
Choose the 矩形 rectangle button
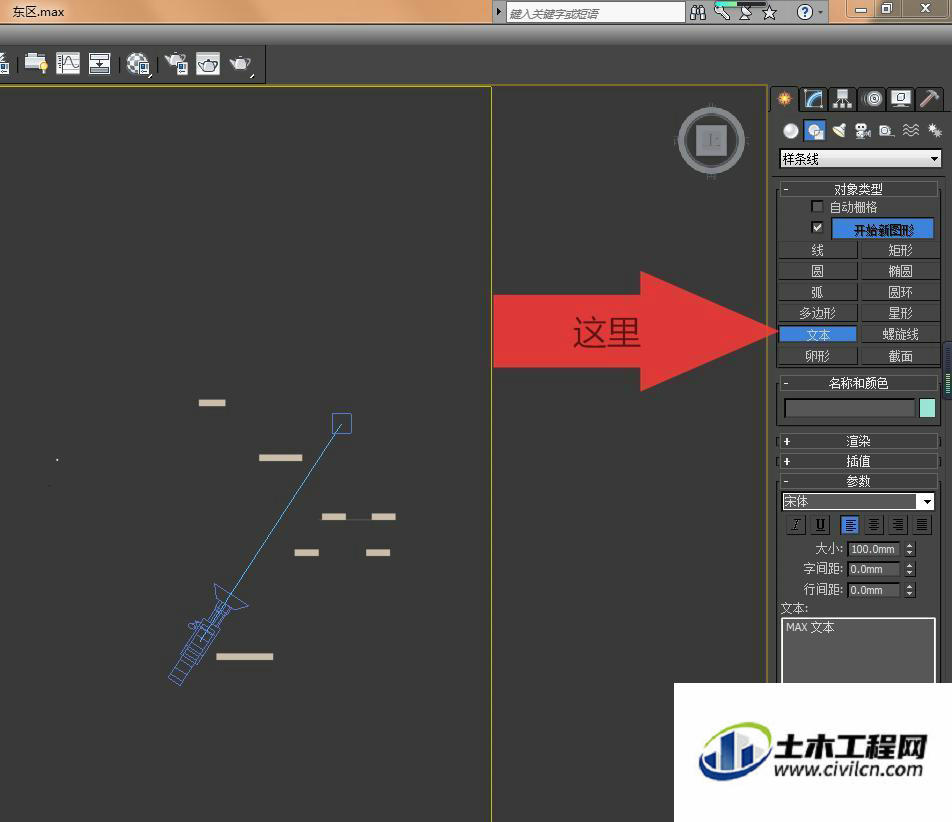tap(900, 250)
